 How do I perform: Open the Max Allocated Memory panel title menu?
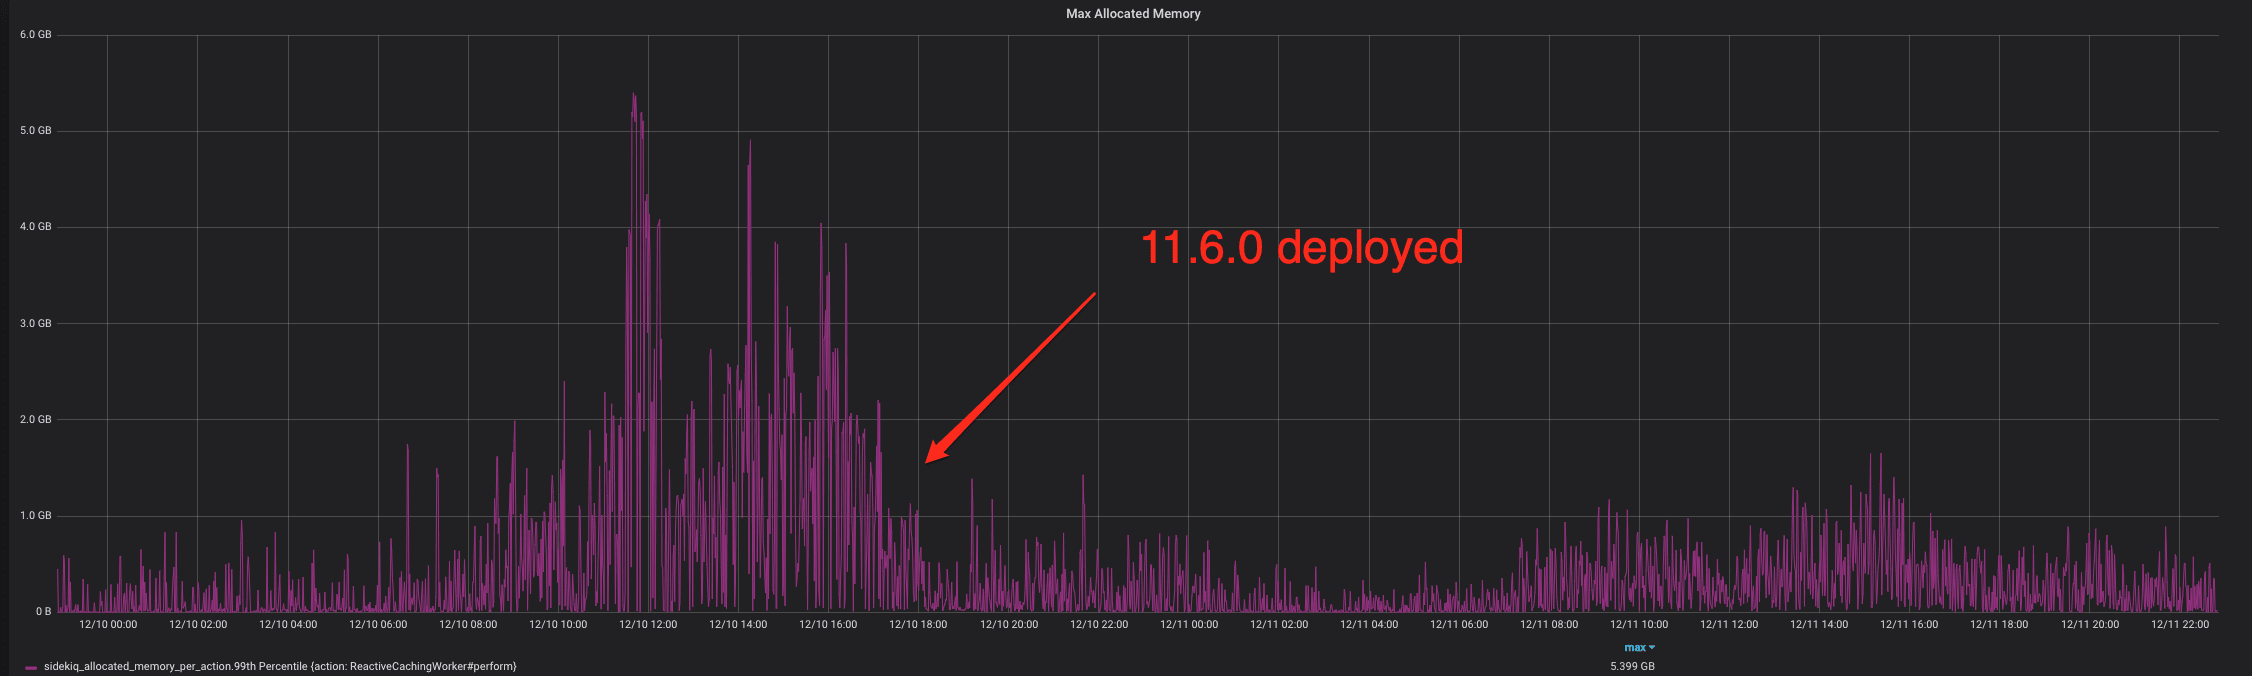(x=1133, y=14)
